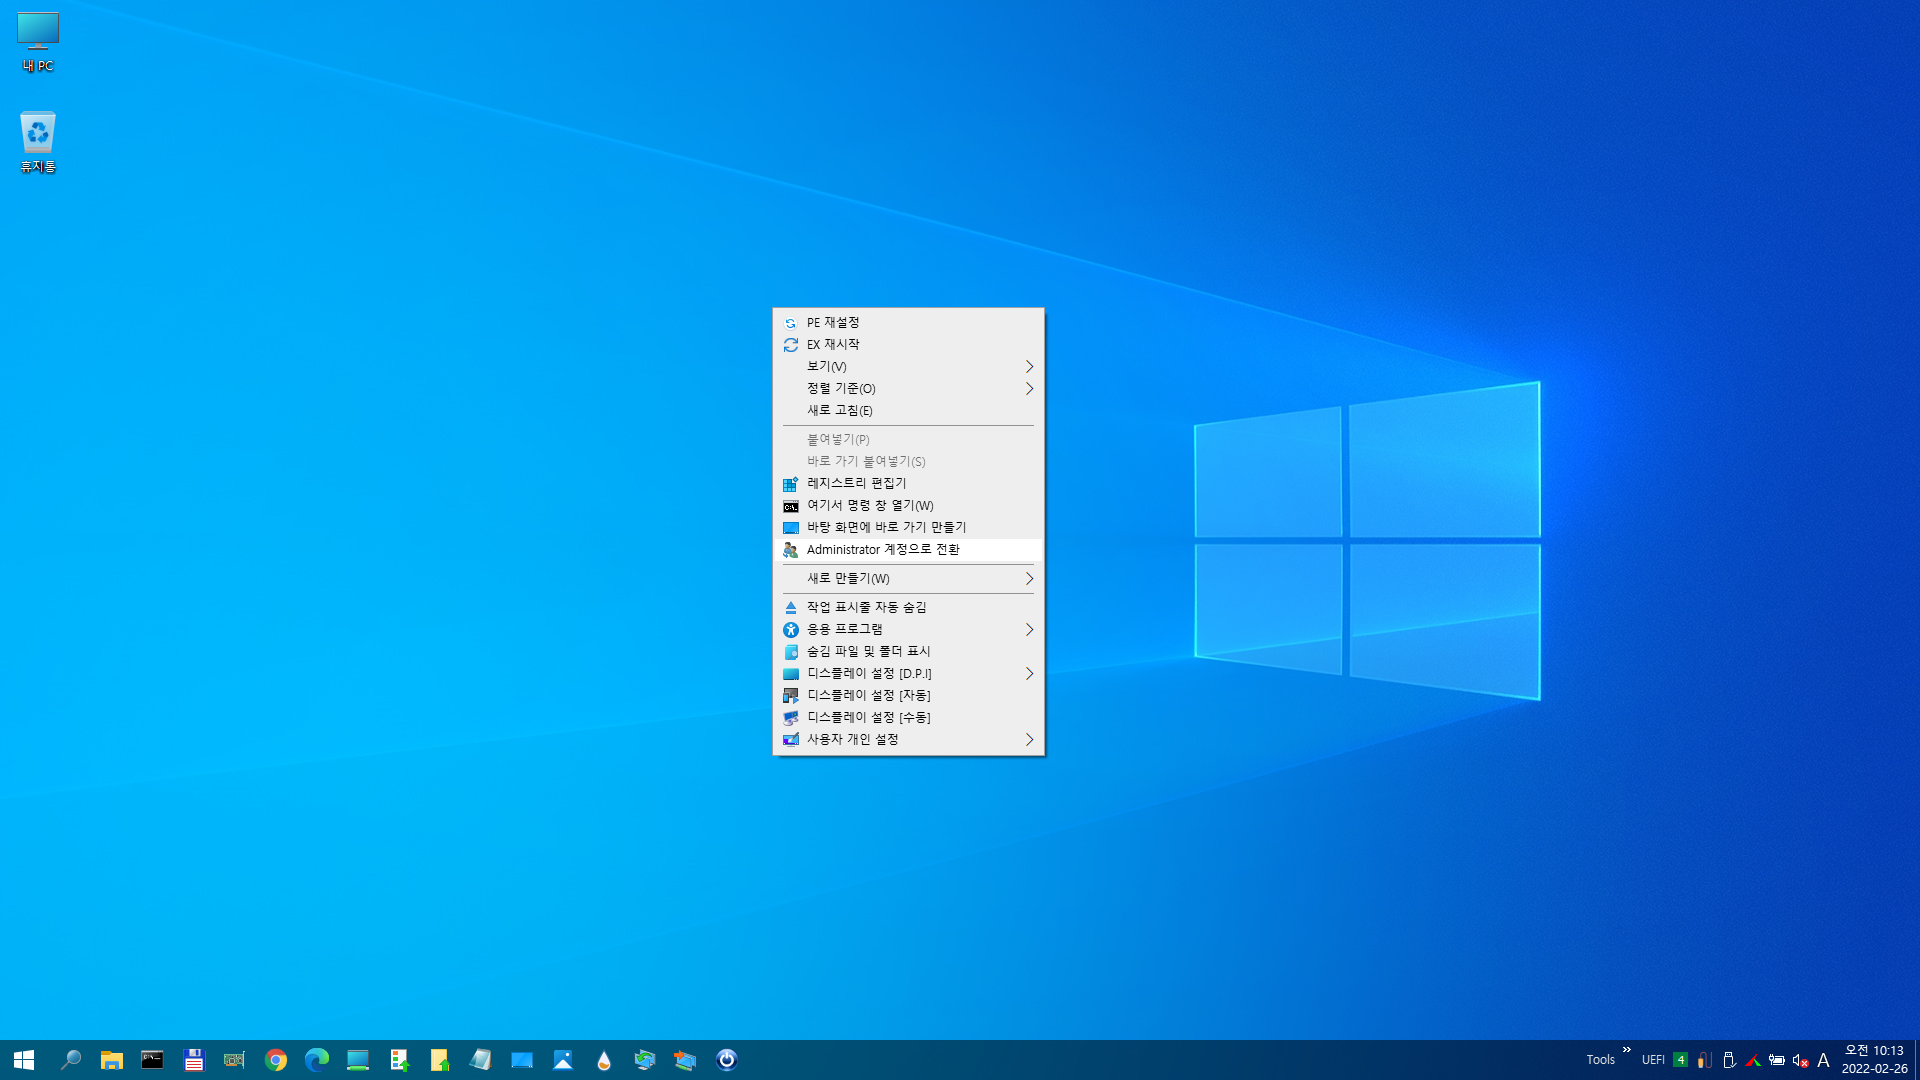This screenshot has height=1080, width=1920.
Task: Click the 'A' input language indicator
Action: 1823,1060
